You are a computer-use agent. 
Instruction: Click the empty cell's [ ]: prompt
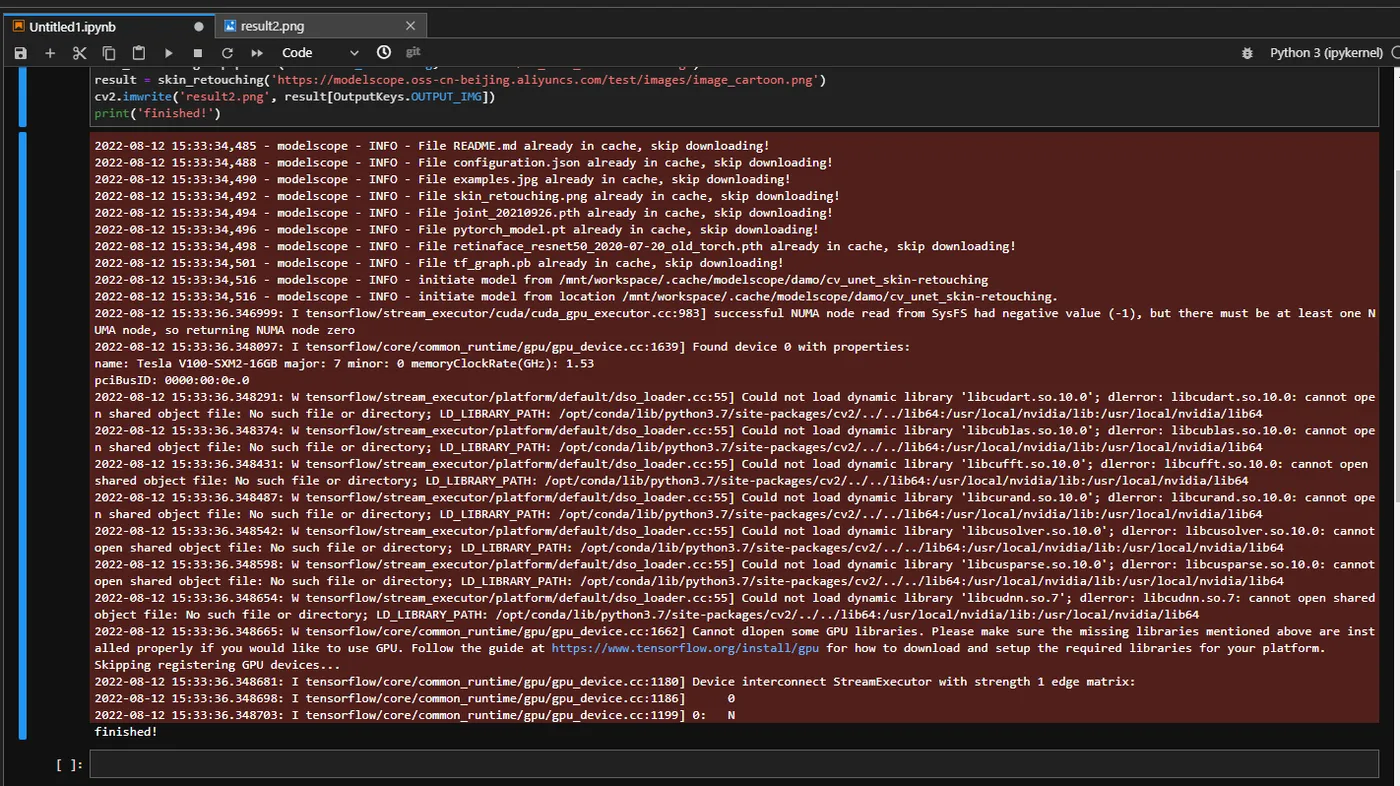[x=69, y=765]
